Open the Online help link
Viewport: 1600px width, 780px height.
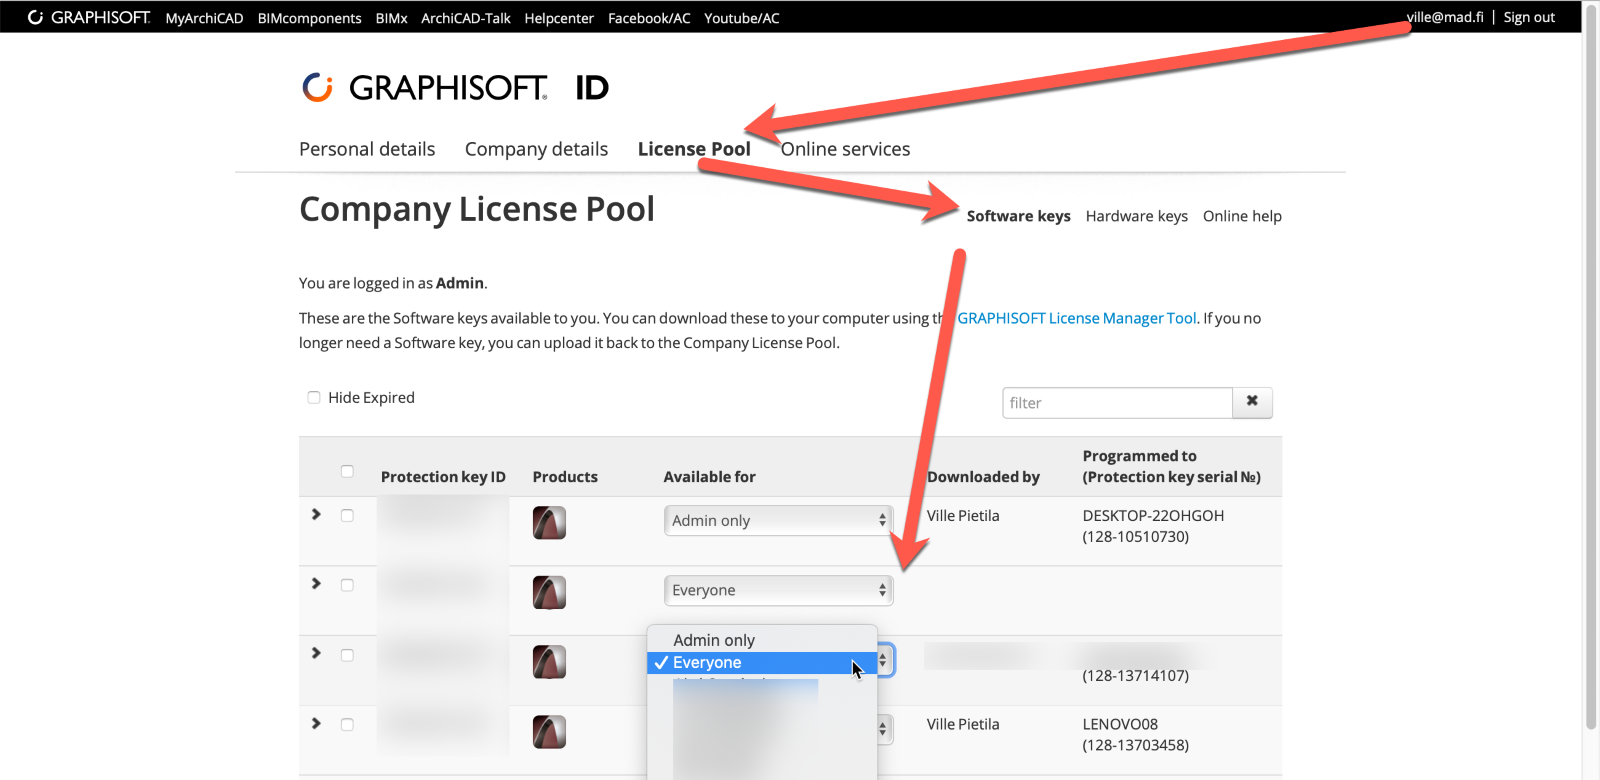[1242, 216]
